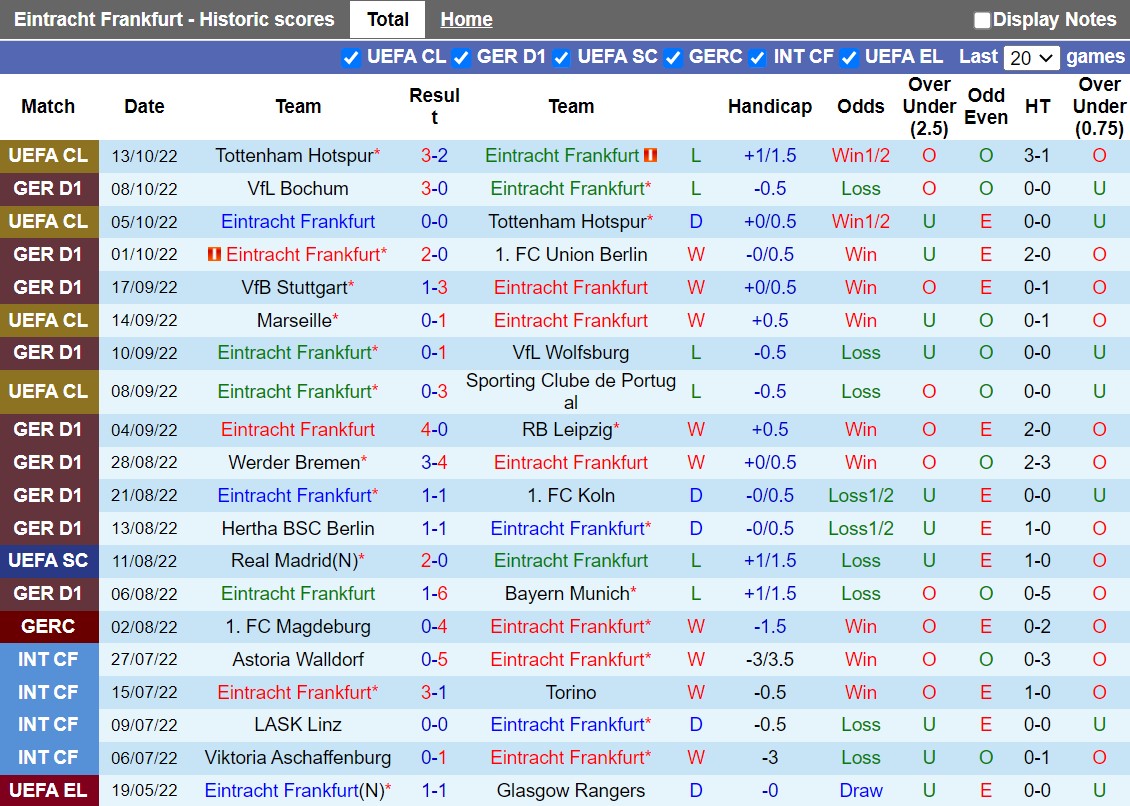The width and height of the screenshot is (1130, 806).
Task: Click the Odds column header
Action: tap(860, 107)
